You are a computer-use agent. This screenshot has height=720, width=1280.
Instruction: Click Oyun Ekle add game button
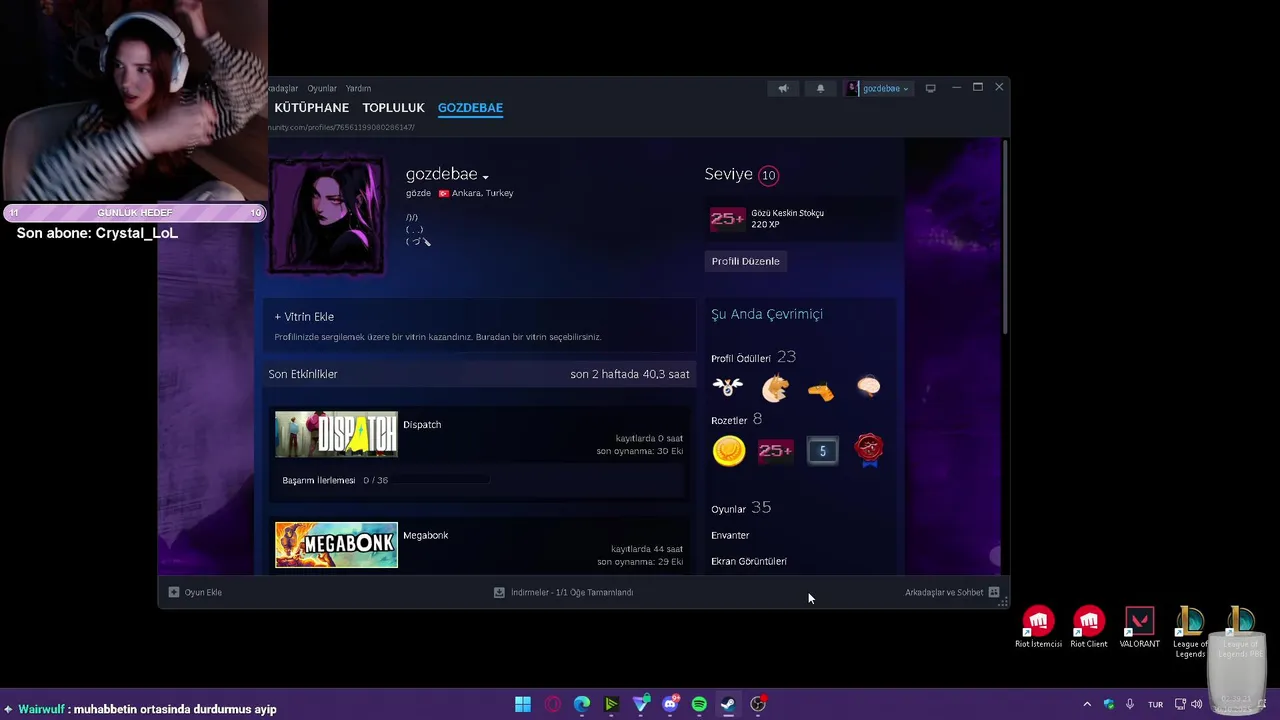(195, 592)
